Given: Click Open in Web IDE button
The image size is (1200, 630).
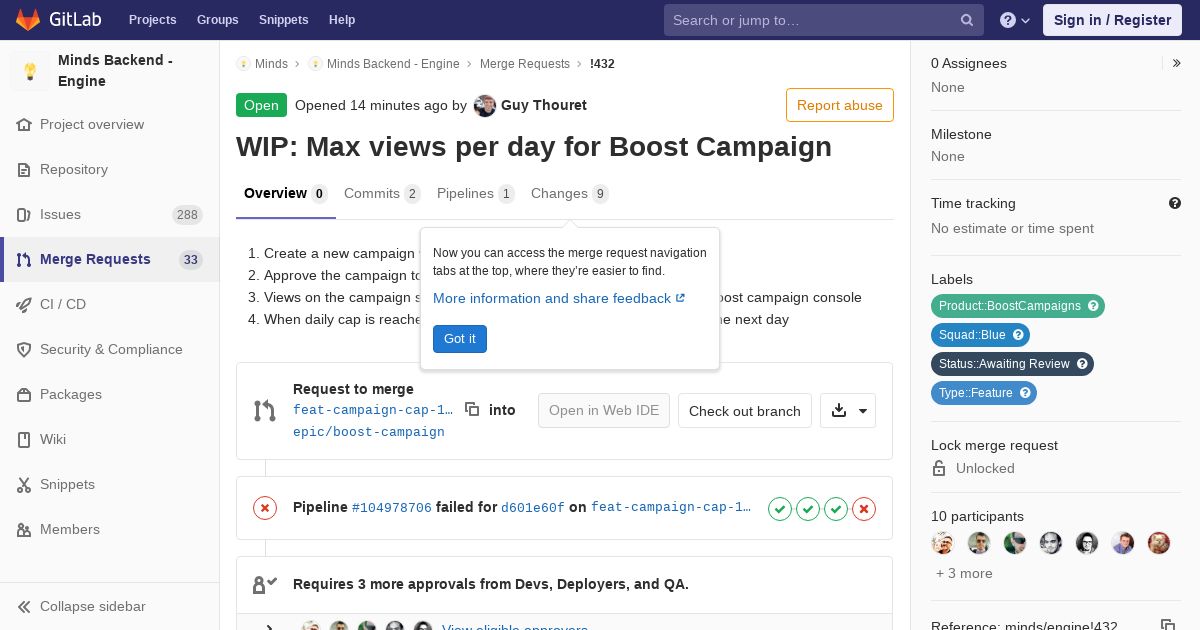Looking at the screenshot, I should [604, 411].
